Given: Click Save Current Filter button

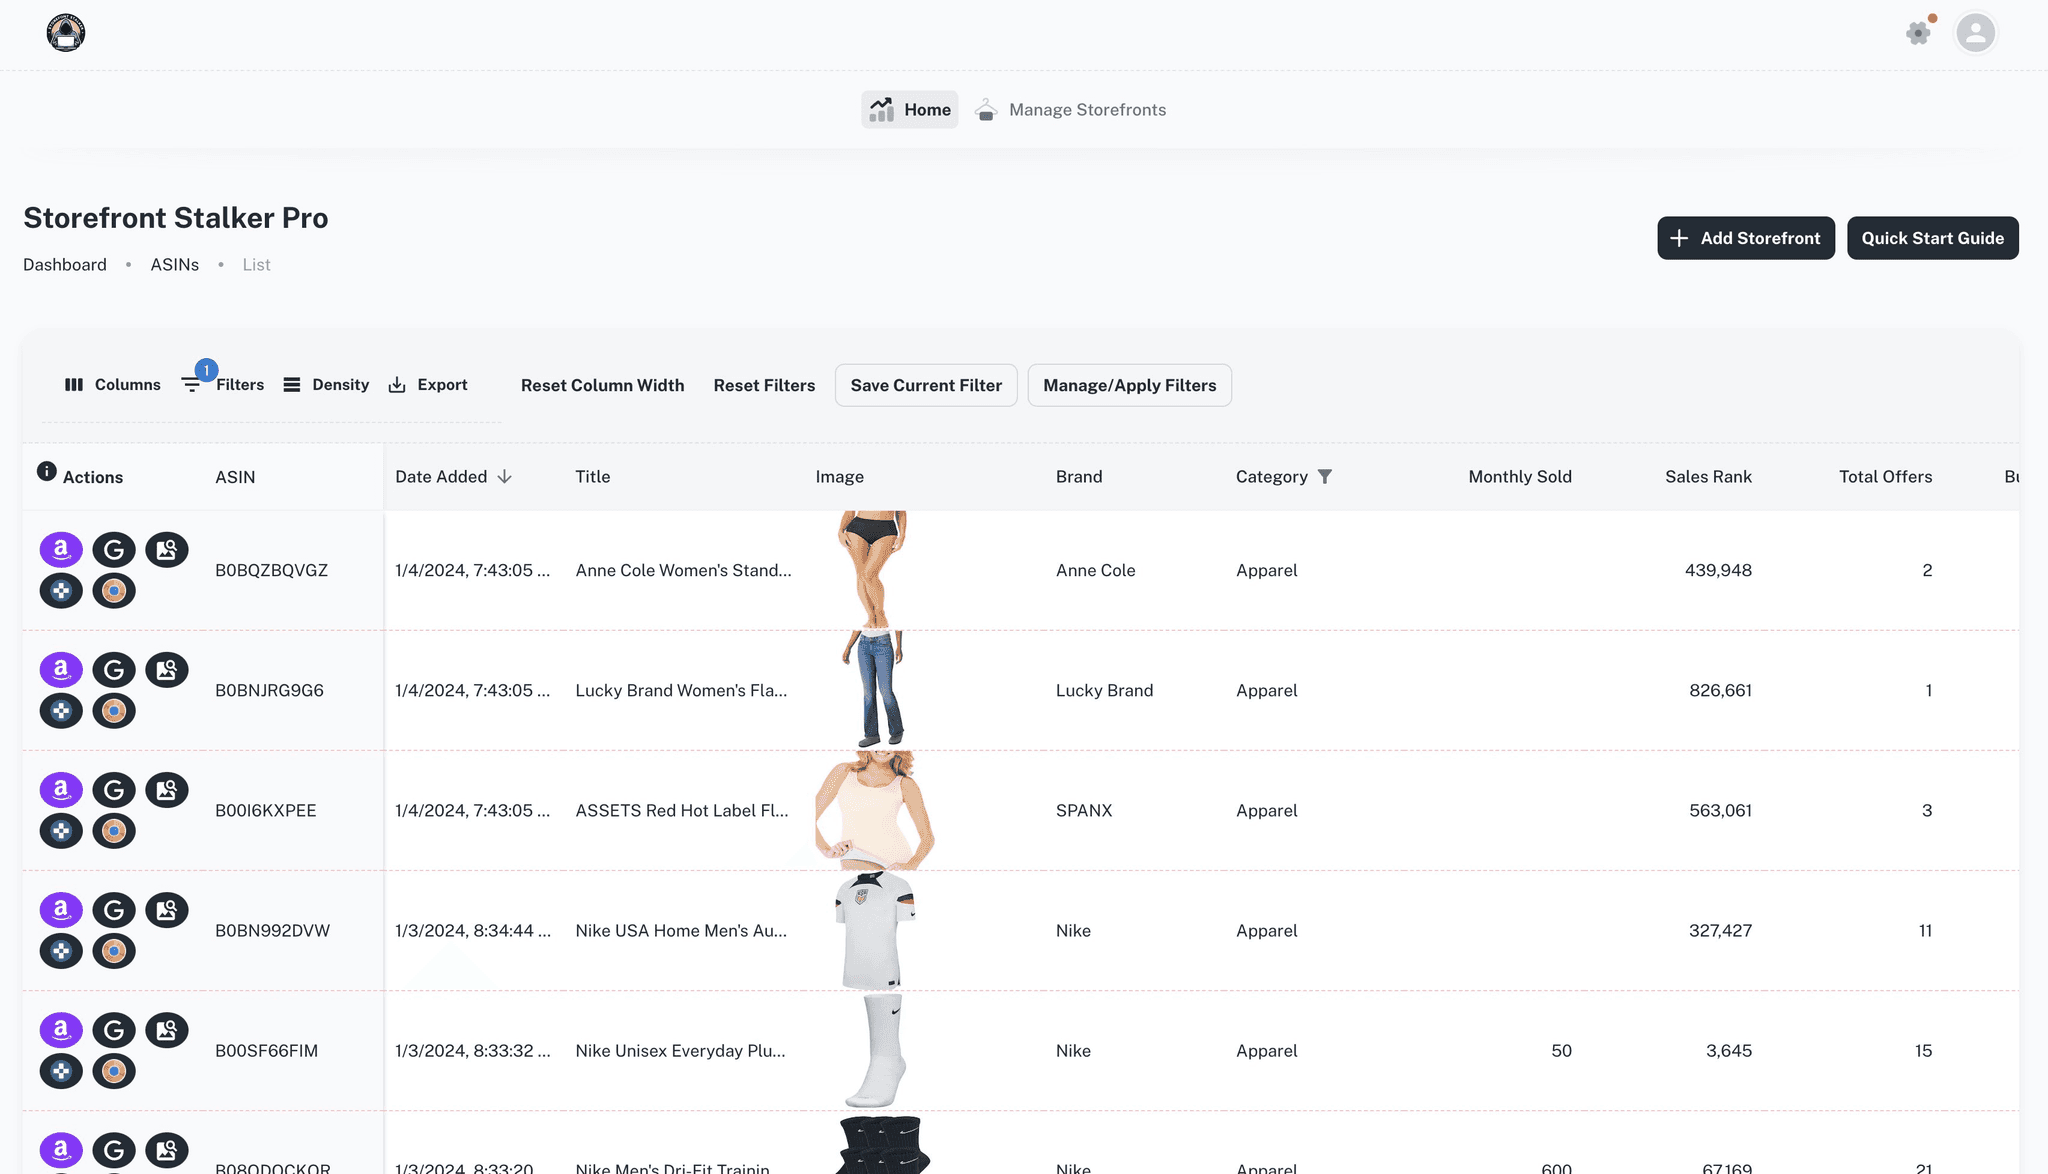Looking at the screenshot, I should [x=926, y=385].
